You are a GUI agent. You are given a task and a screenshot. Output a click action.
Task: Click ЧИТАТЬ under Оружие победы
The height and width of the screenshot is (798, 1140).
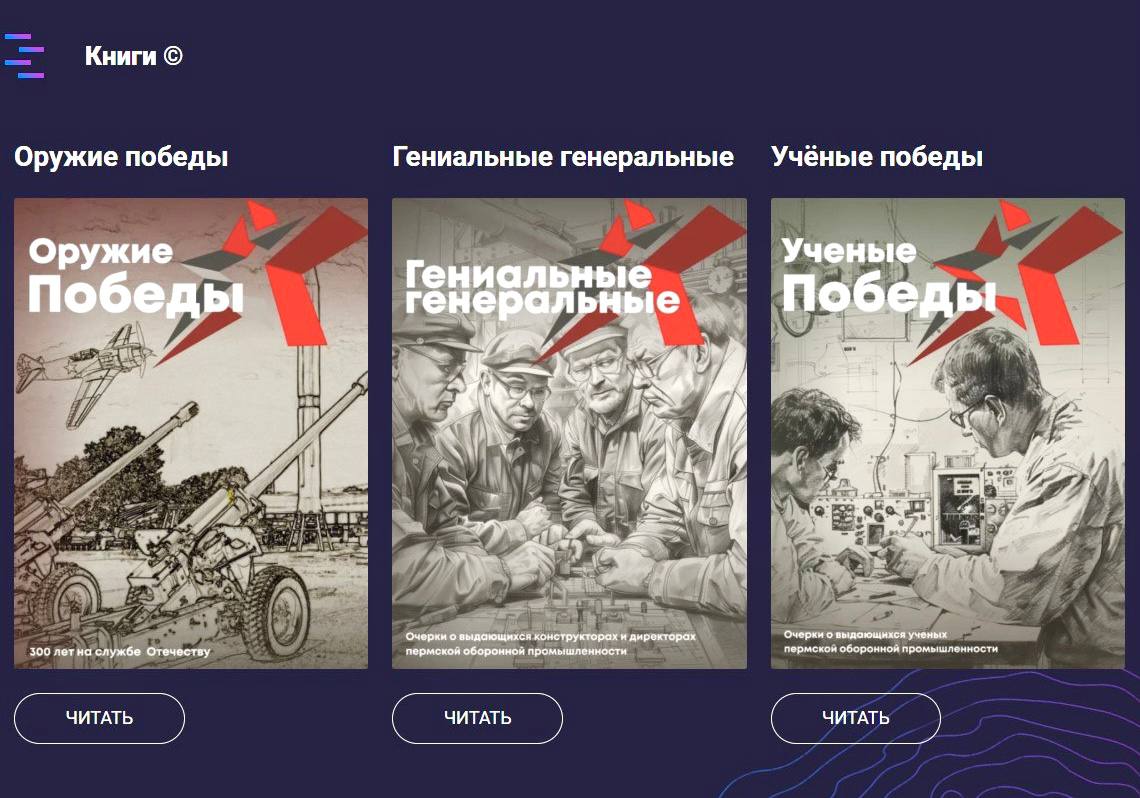pyautogui.click(x=100, y=718)
